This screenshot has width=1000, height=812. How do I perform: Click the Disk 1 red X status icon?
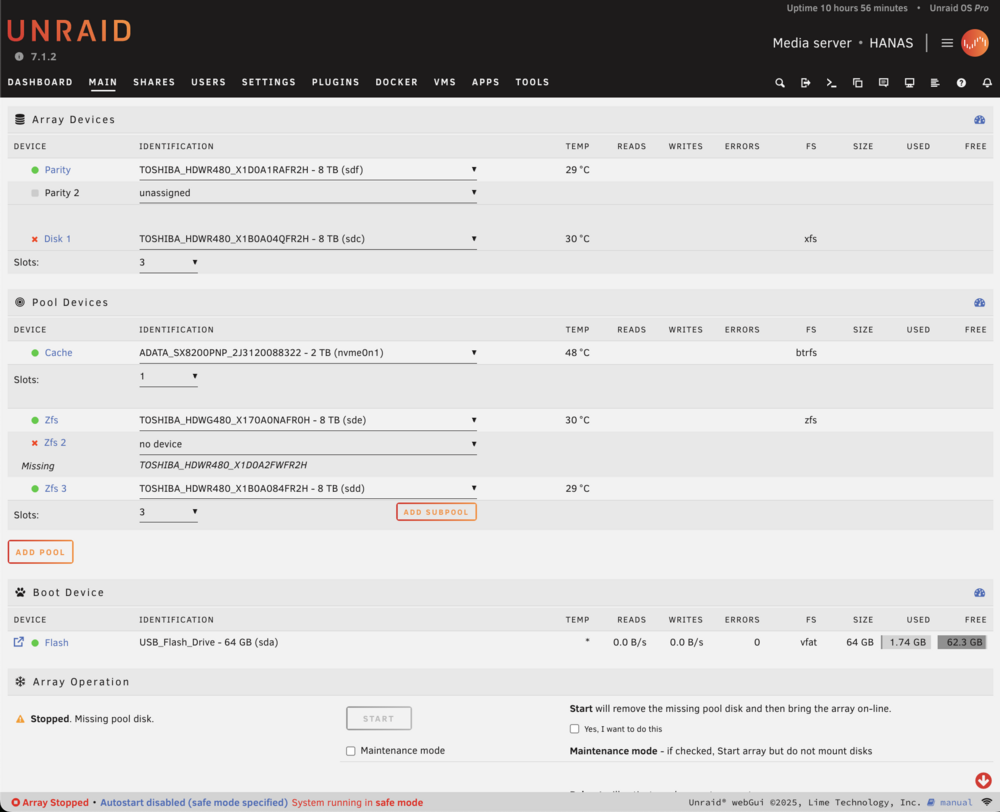click(34, 239)
